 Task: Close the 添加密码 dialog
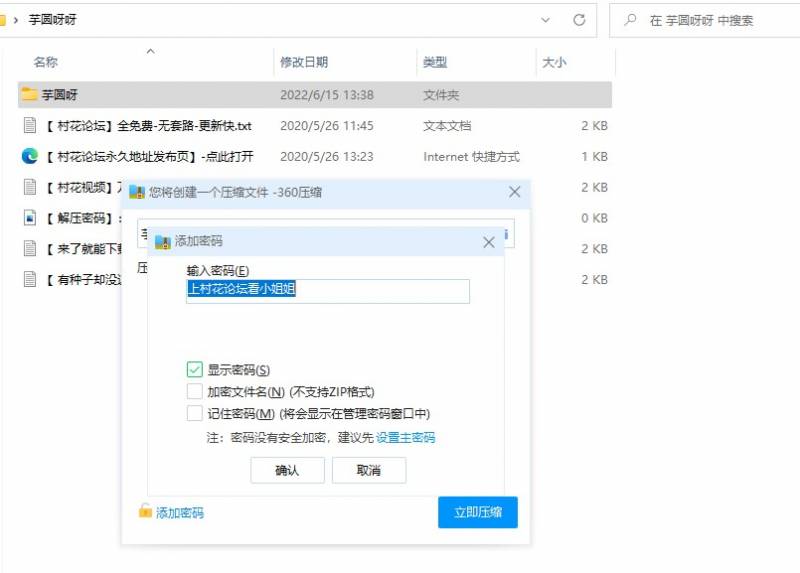tap(489, 242)
